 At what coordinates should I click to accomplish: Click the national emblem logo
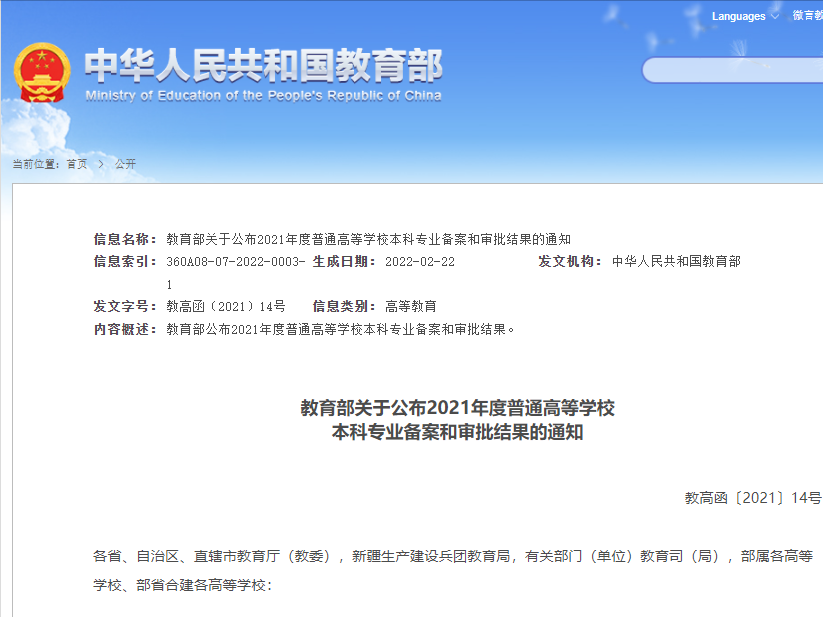coord(42,72)
